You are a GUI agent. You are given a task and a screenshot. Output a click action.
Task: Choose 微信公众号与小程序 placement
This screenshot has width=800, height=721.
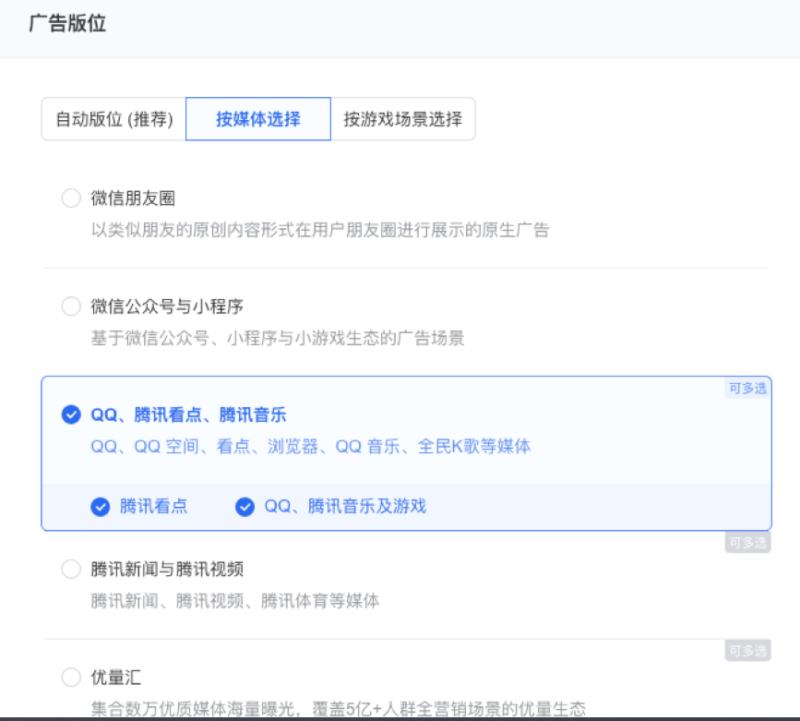coord(71,306)
